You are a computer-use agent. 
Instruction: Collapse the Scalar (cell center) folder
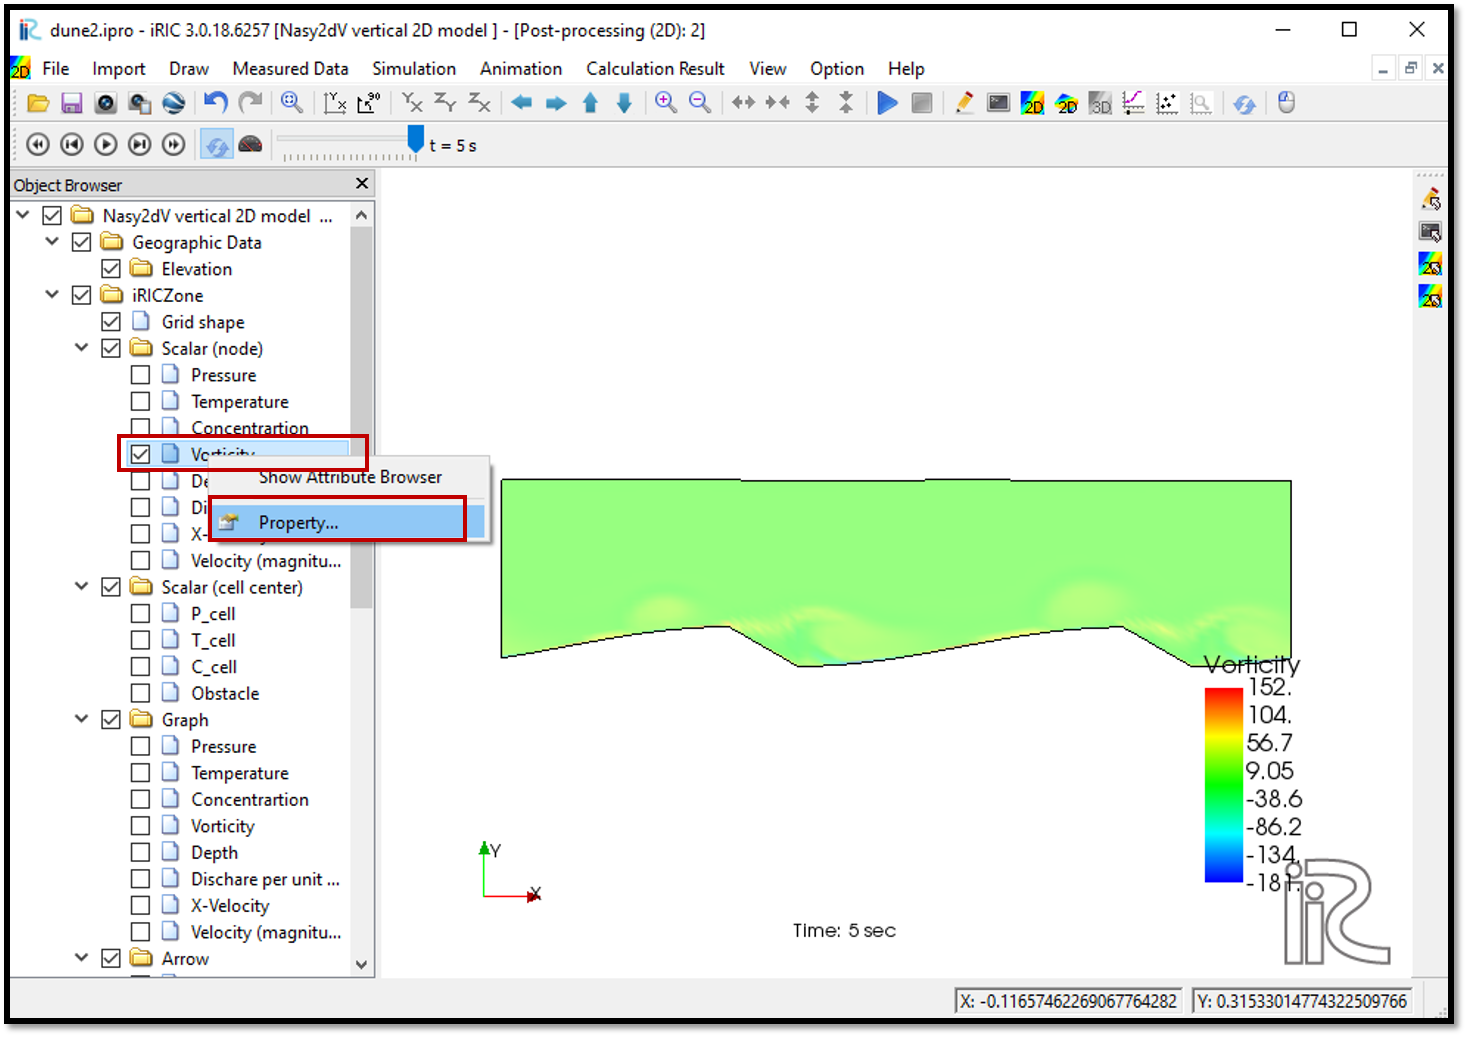(81, 586)
